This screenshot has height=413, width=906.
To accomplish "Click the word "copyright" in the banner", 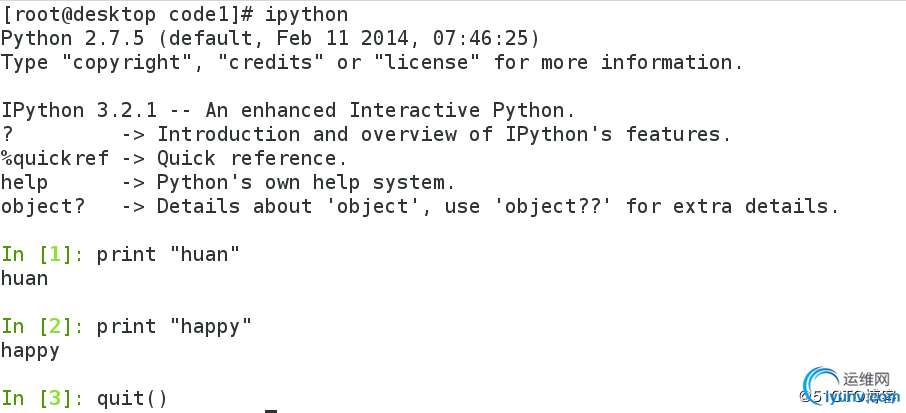I will pyautogui.click(x=132, y=62).
